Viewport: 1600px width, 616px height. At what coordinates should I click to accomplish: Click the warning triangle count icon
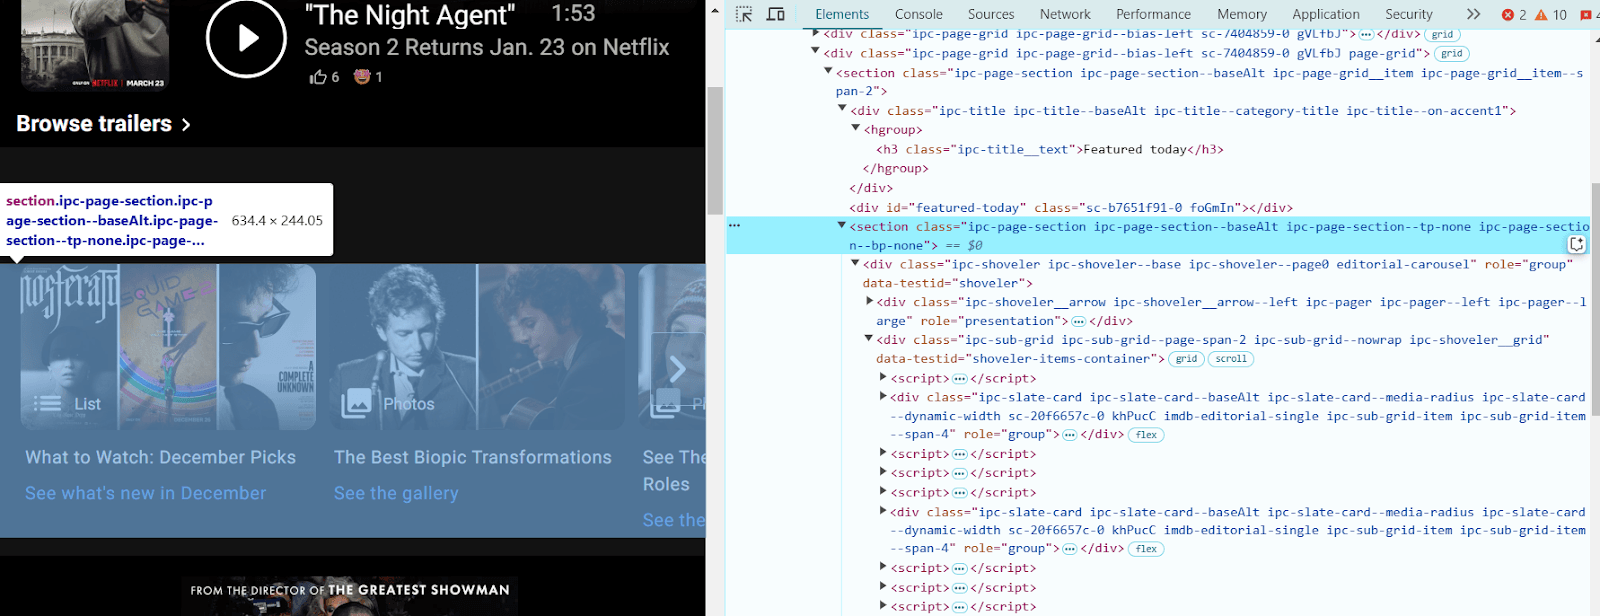[x=1541, y=14]
